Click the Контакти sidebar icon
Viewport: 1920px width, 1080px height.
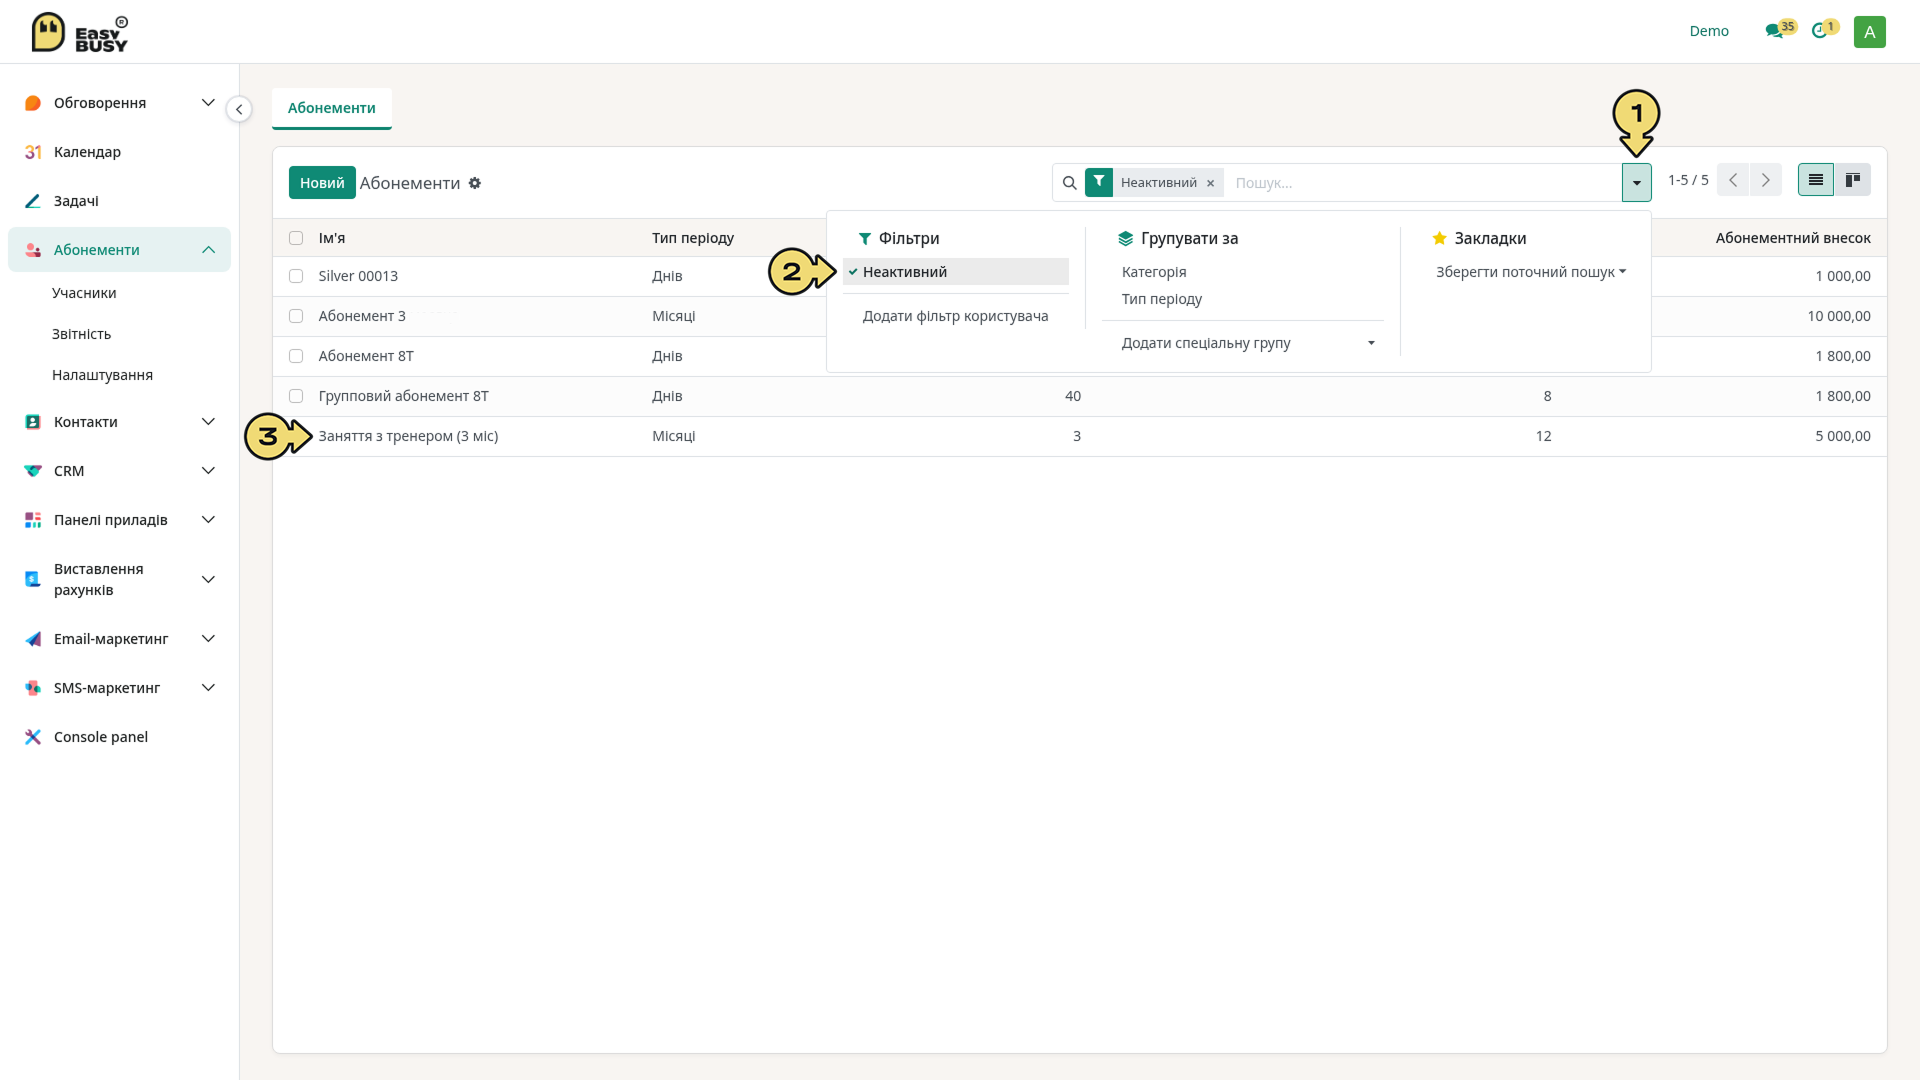pyautogui.click(x=33, y=422)
